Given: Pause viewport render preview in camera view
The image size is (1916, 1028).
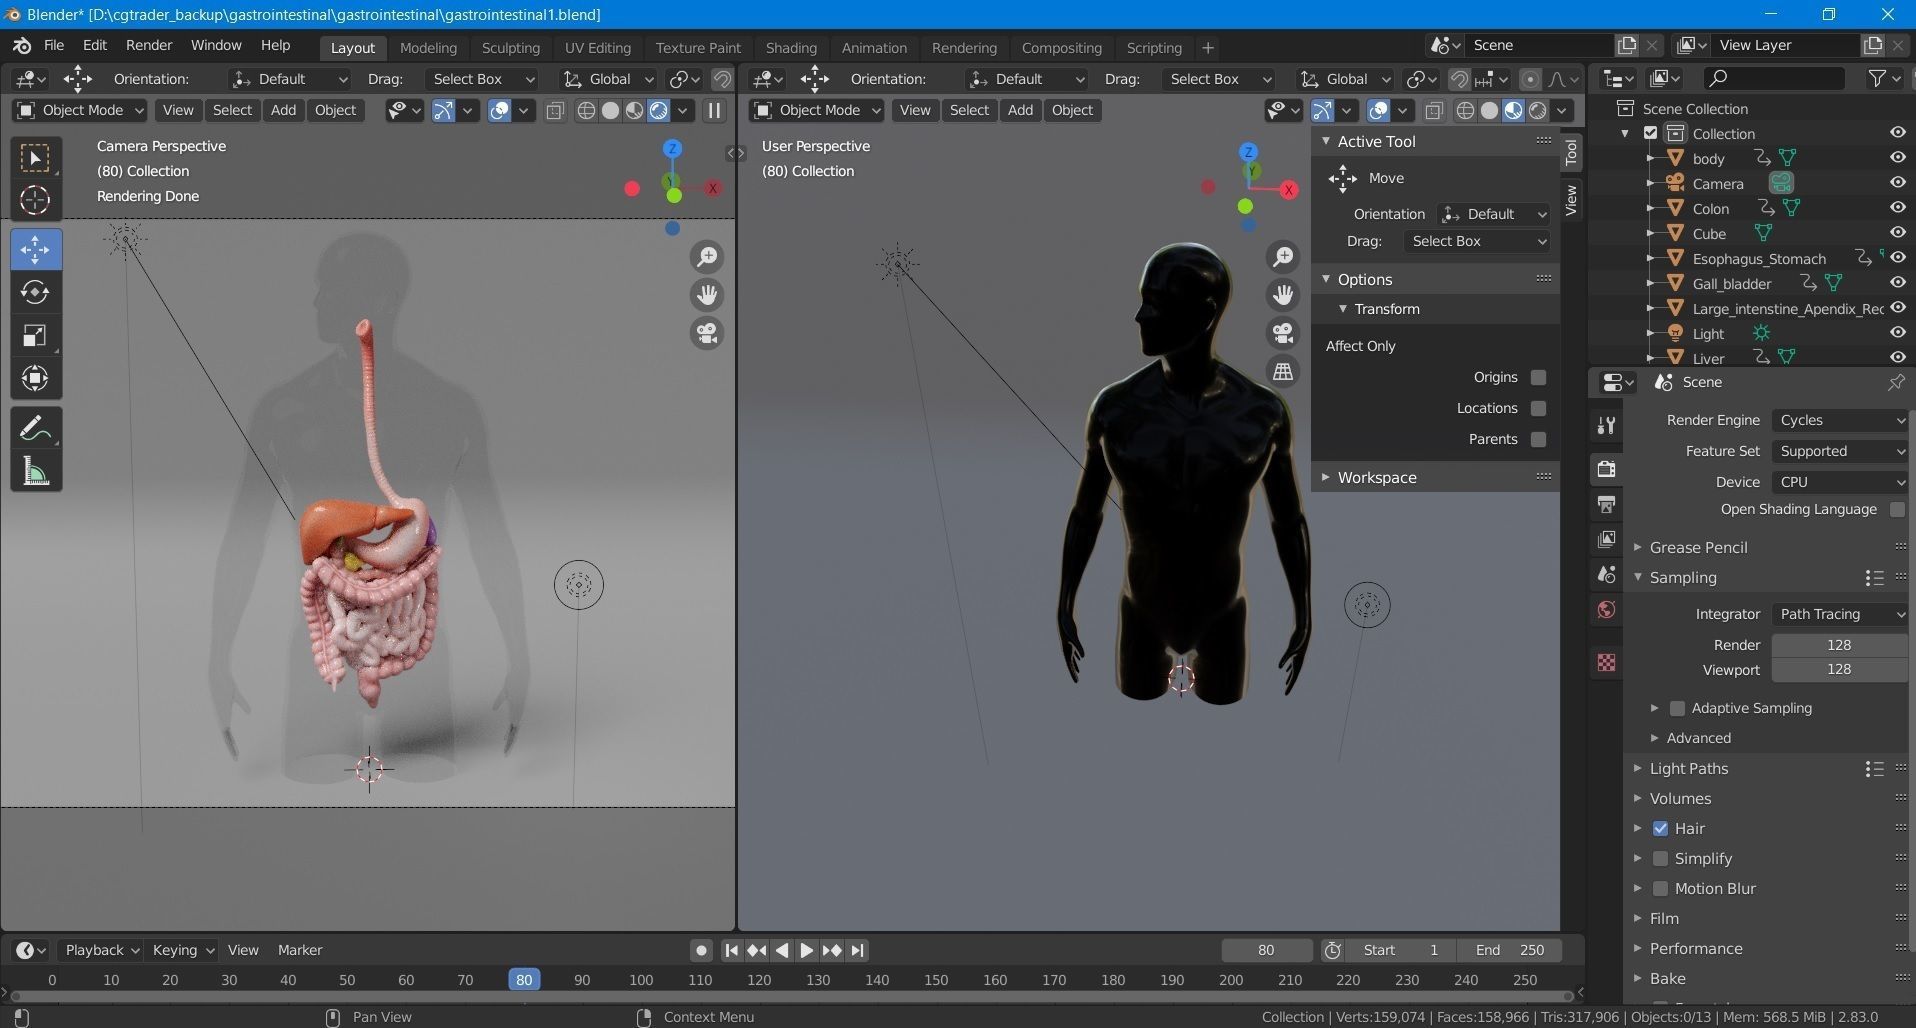Looking at the screenshot, I should point(714,110).
